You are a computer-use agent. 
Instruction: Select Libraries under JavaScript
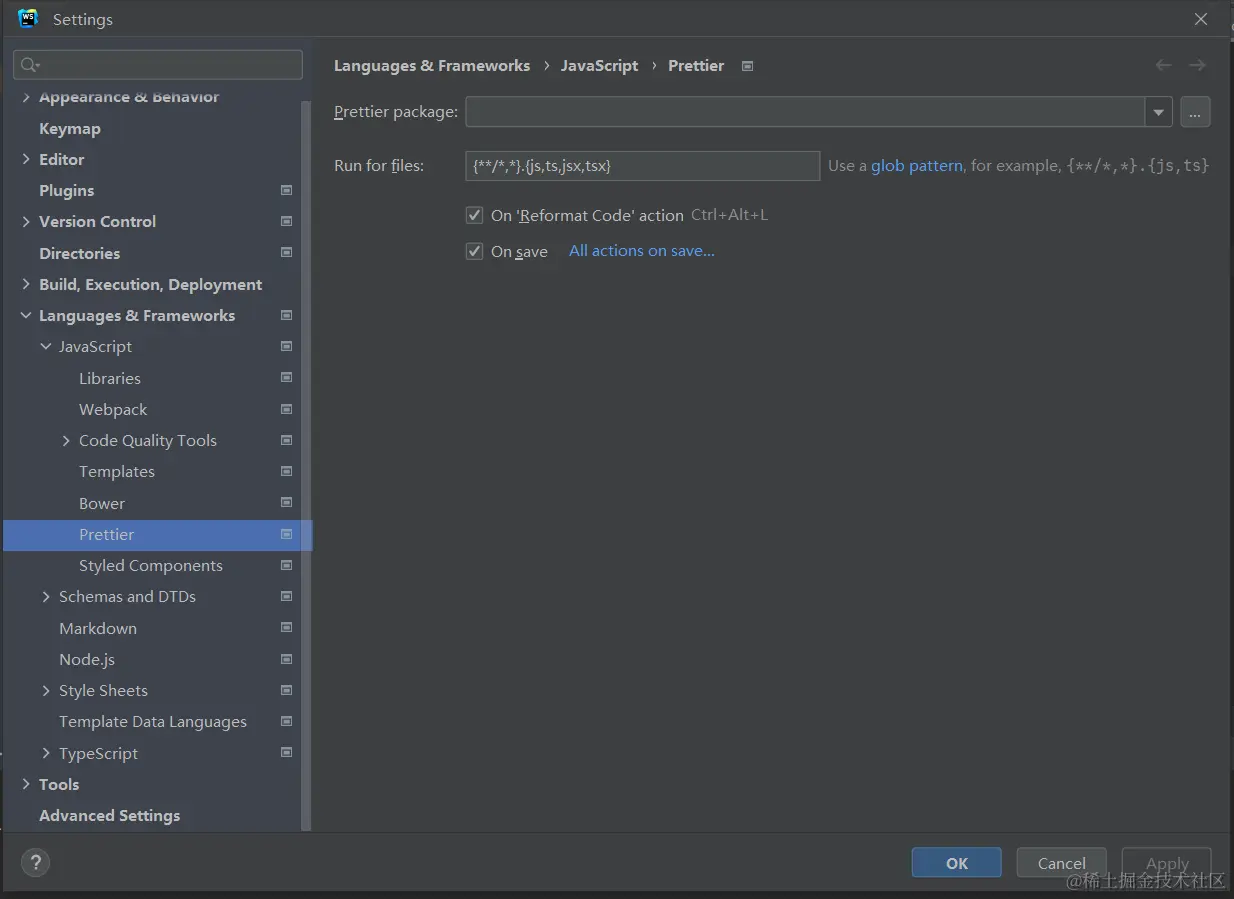[110, 378]
